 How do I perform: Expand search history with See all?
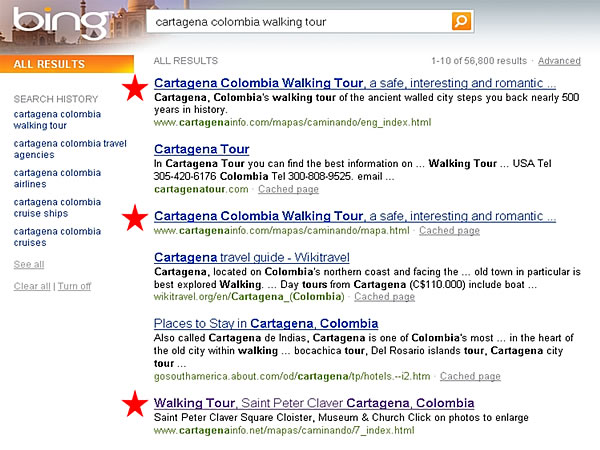coord(29,264)
